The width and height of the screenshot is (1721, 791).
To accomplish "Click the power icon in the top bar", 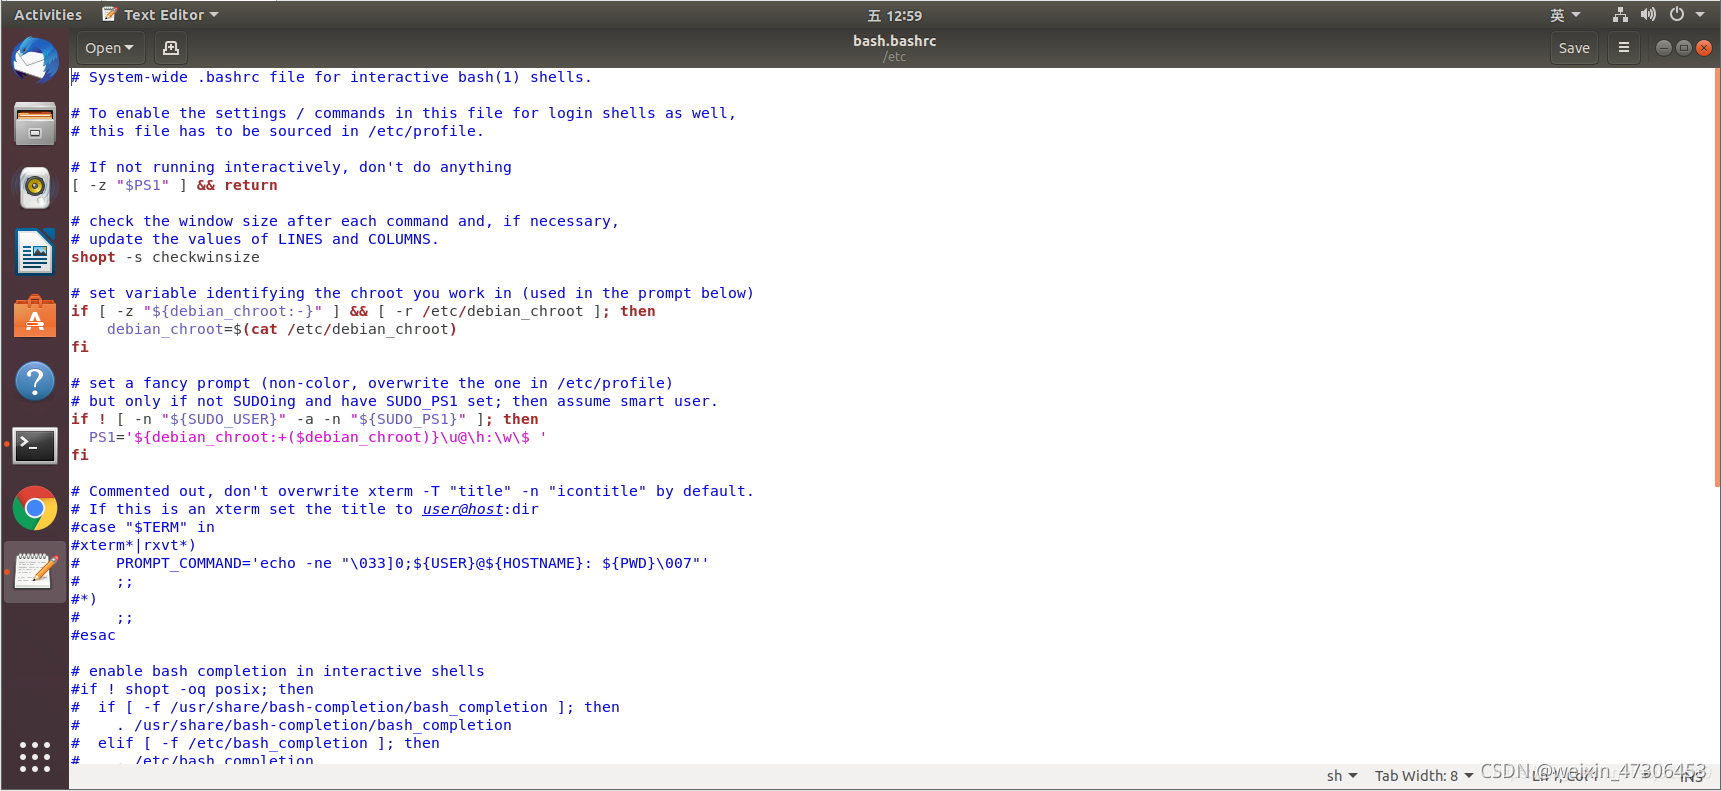I will (1677, 15).
